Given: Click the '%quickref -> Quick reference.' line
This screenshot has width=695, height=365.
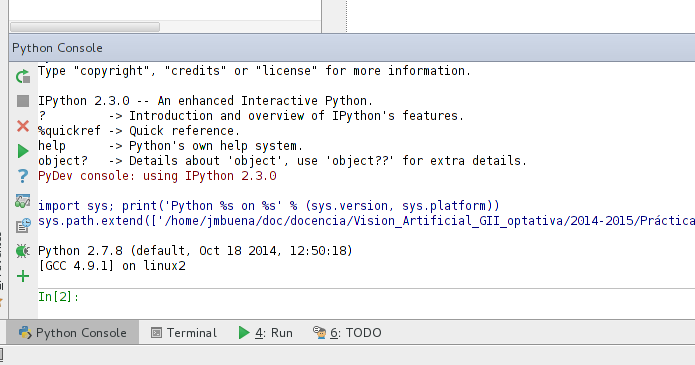Looking at the screenshot, I should click(139, 131).
